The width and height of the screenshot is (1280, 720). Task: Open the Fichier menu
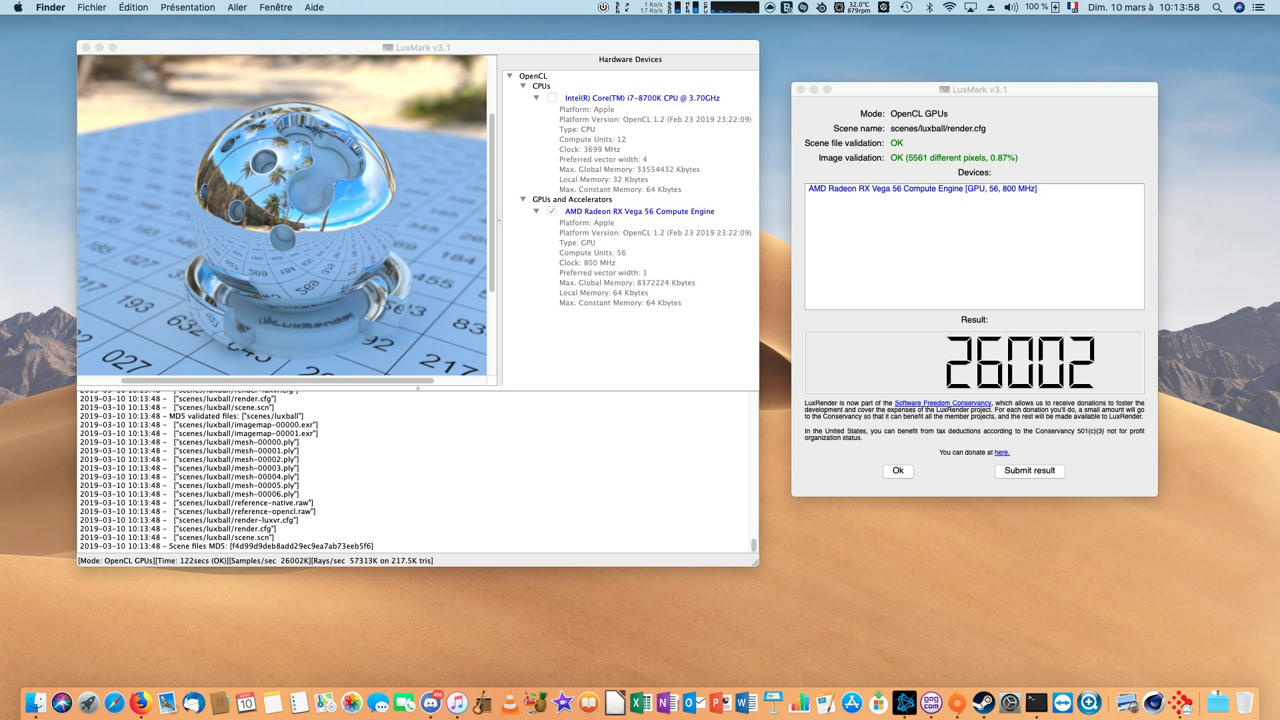coord(92,7)
